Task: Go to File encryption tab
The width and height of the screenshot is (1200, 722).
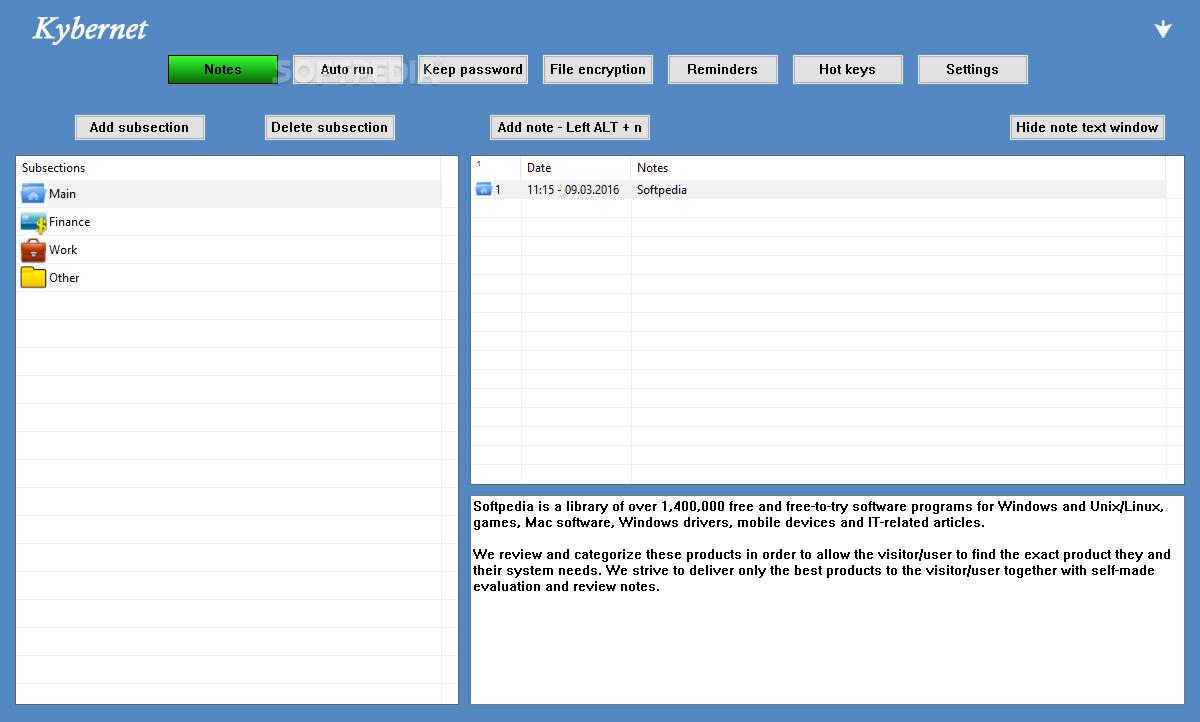Action: (x=597, y=70)
